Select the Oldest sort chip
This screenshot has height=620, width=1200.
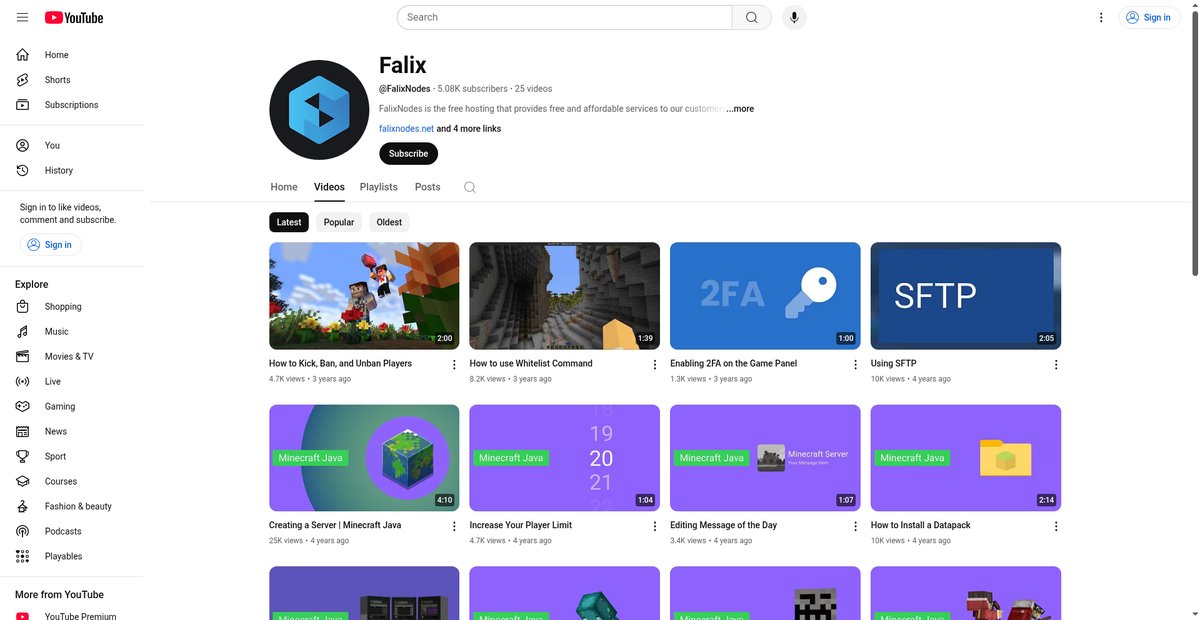tap(389, 222)
